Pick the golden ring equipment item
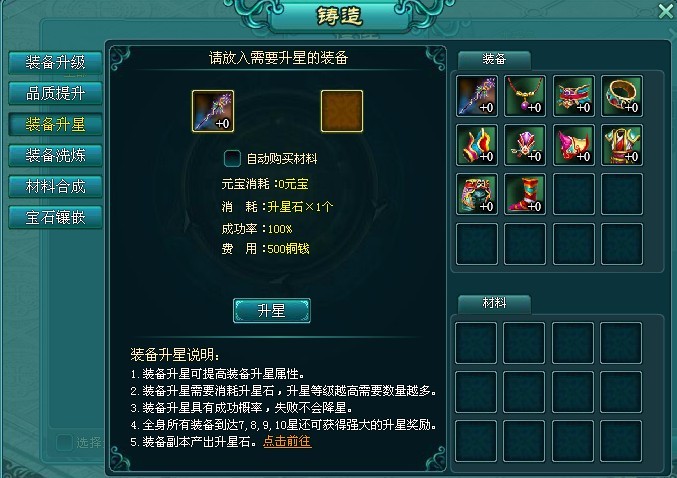The height and width of the screenshot is (478, 677). tap(622, 96)
